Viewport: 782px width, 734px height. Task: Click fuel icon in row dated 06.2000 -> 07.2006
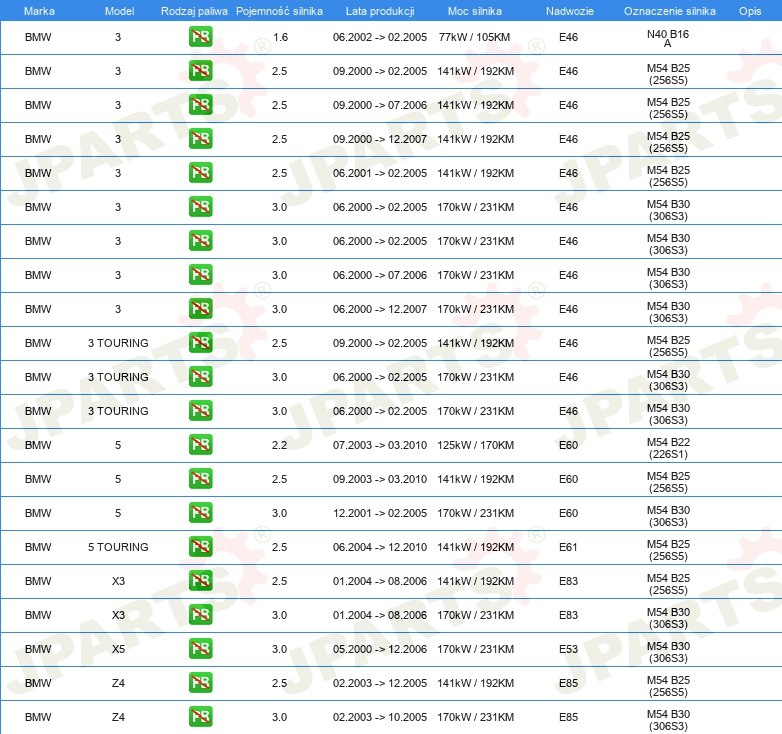[200, 275]
